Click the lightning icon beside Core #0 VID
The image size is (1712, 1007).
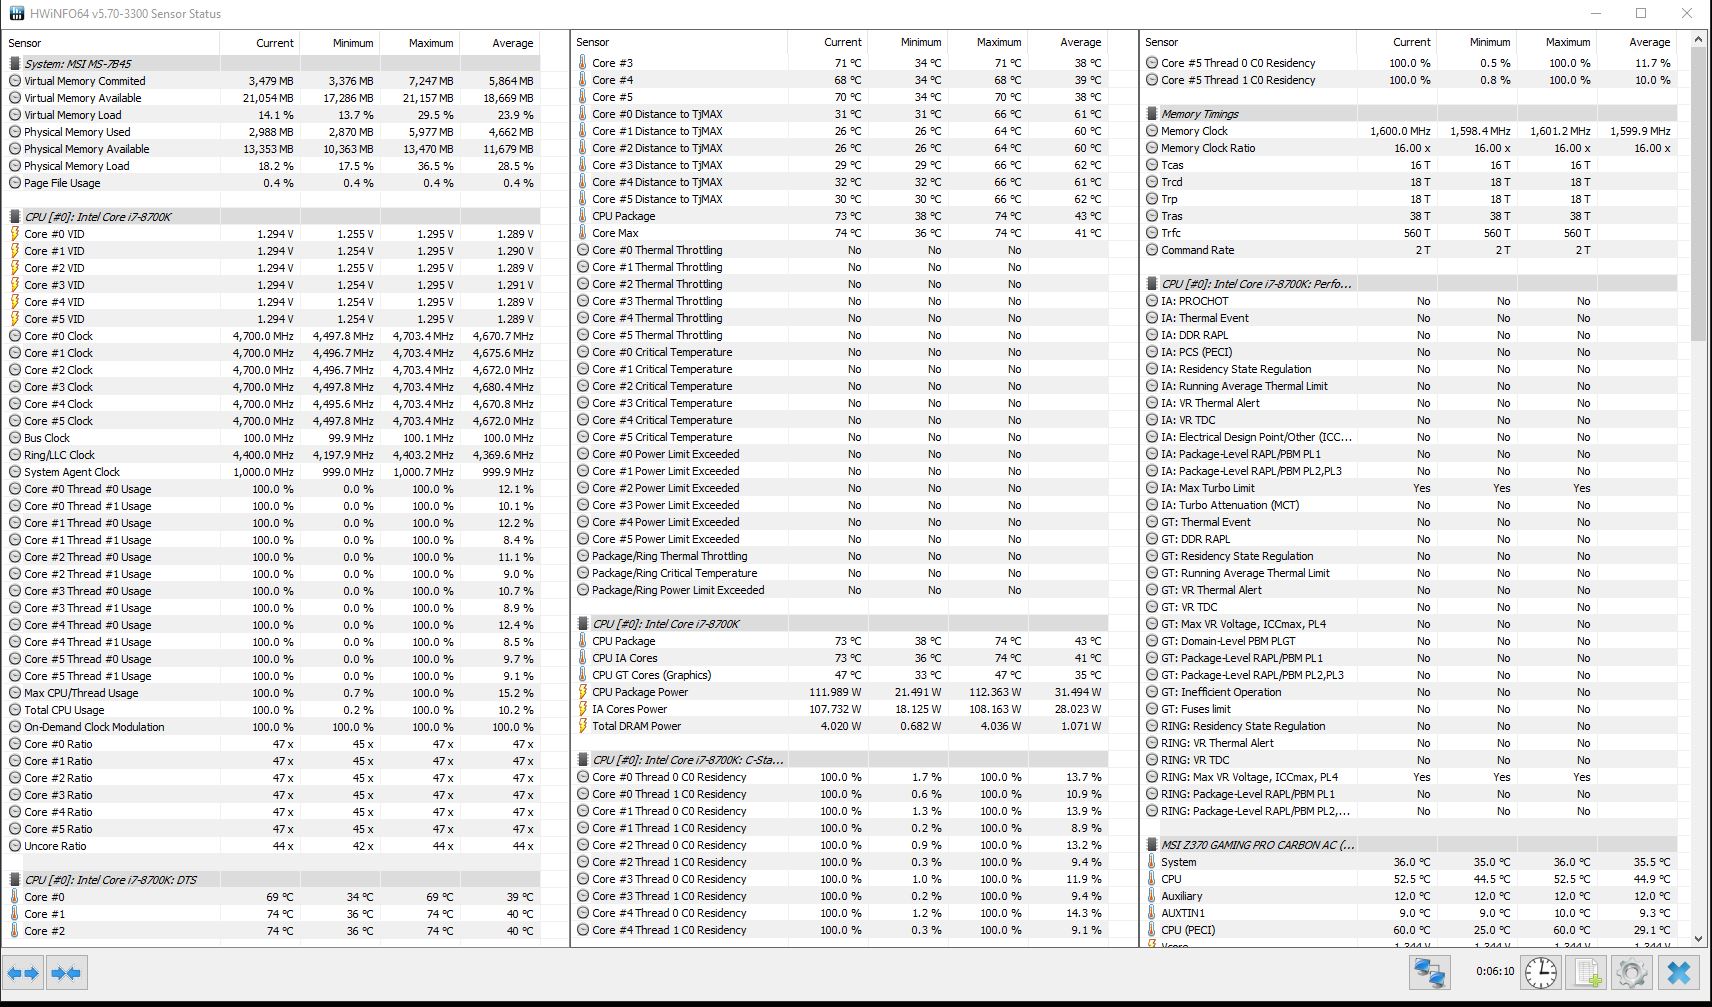14,234
